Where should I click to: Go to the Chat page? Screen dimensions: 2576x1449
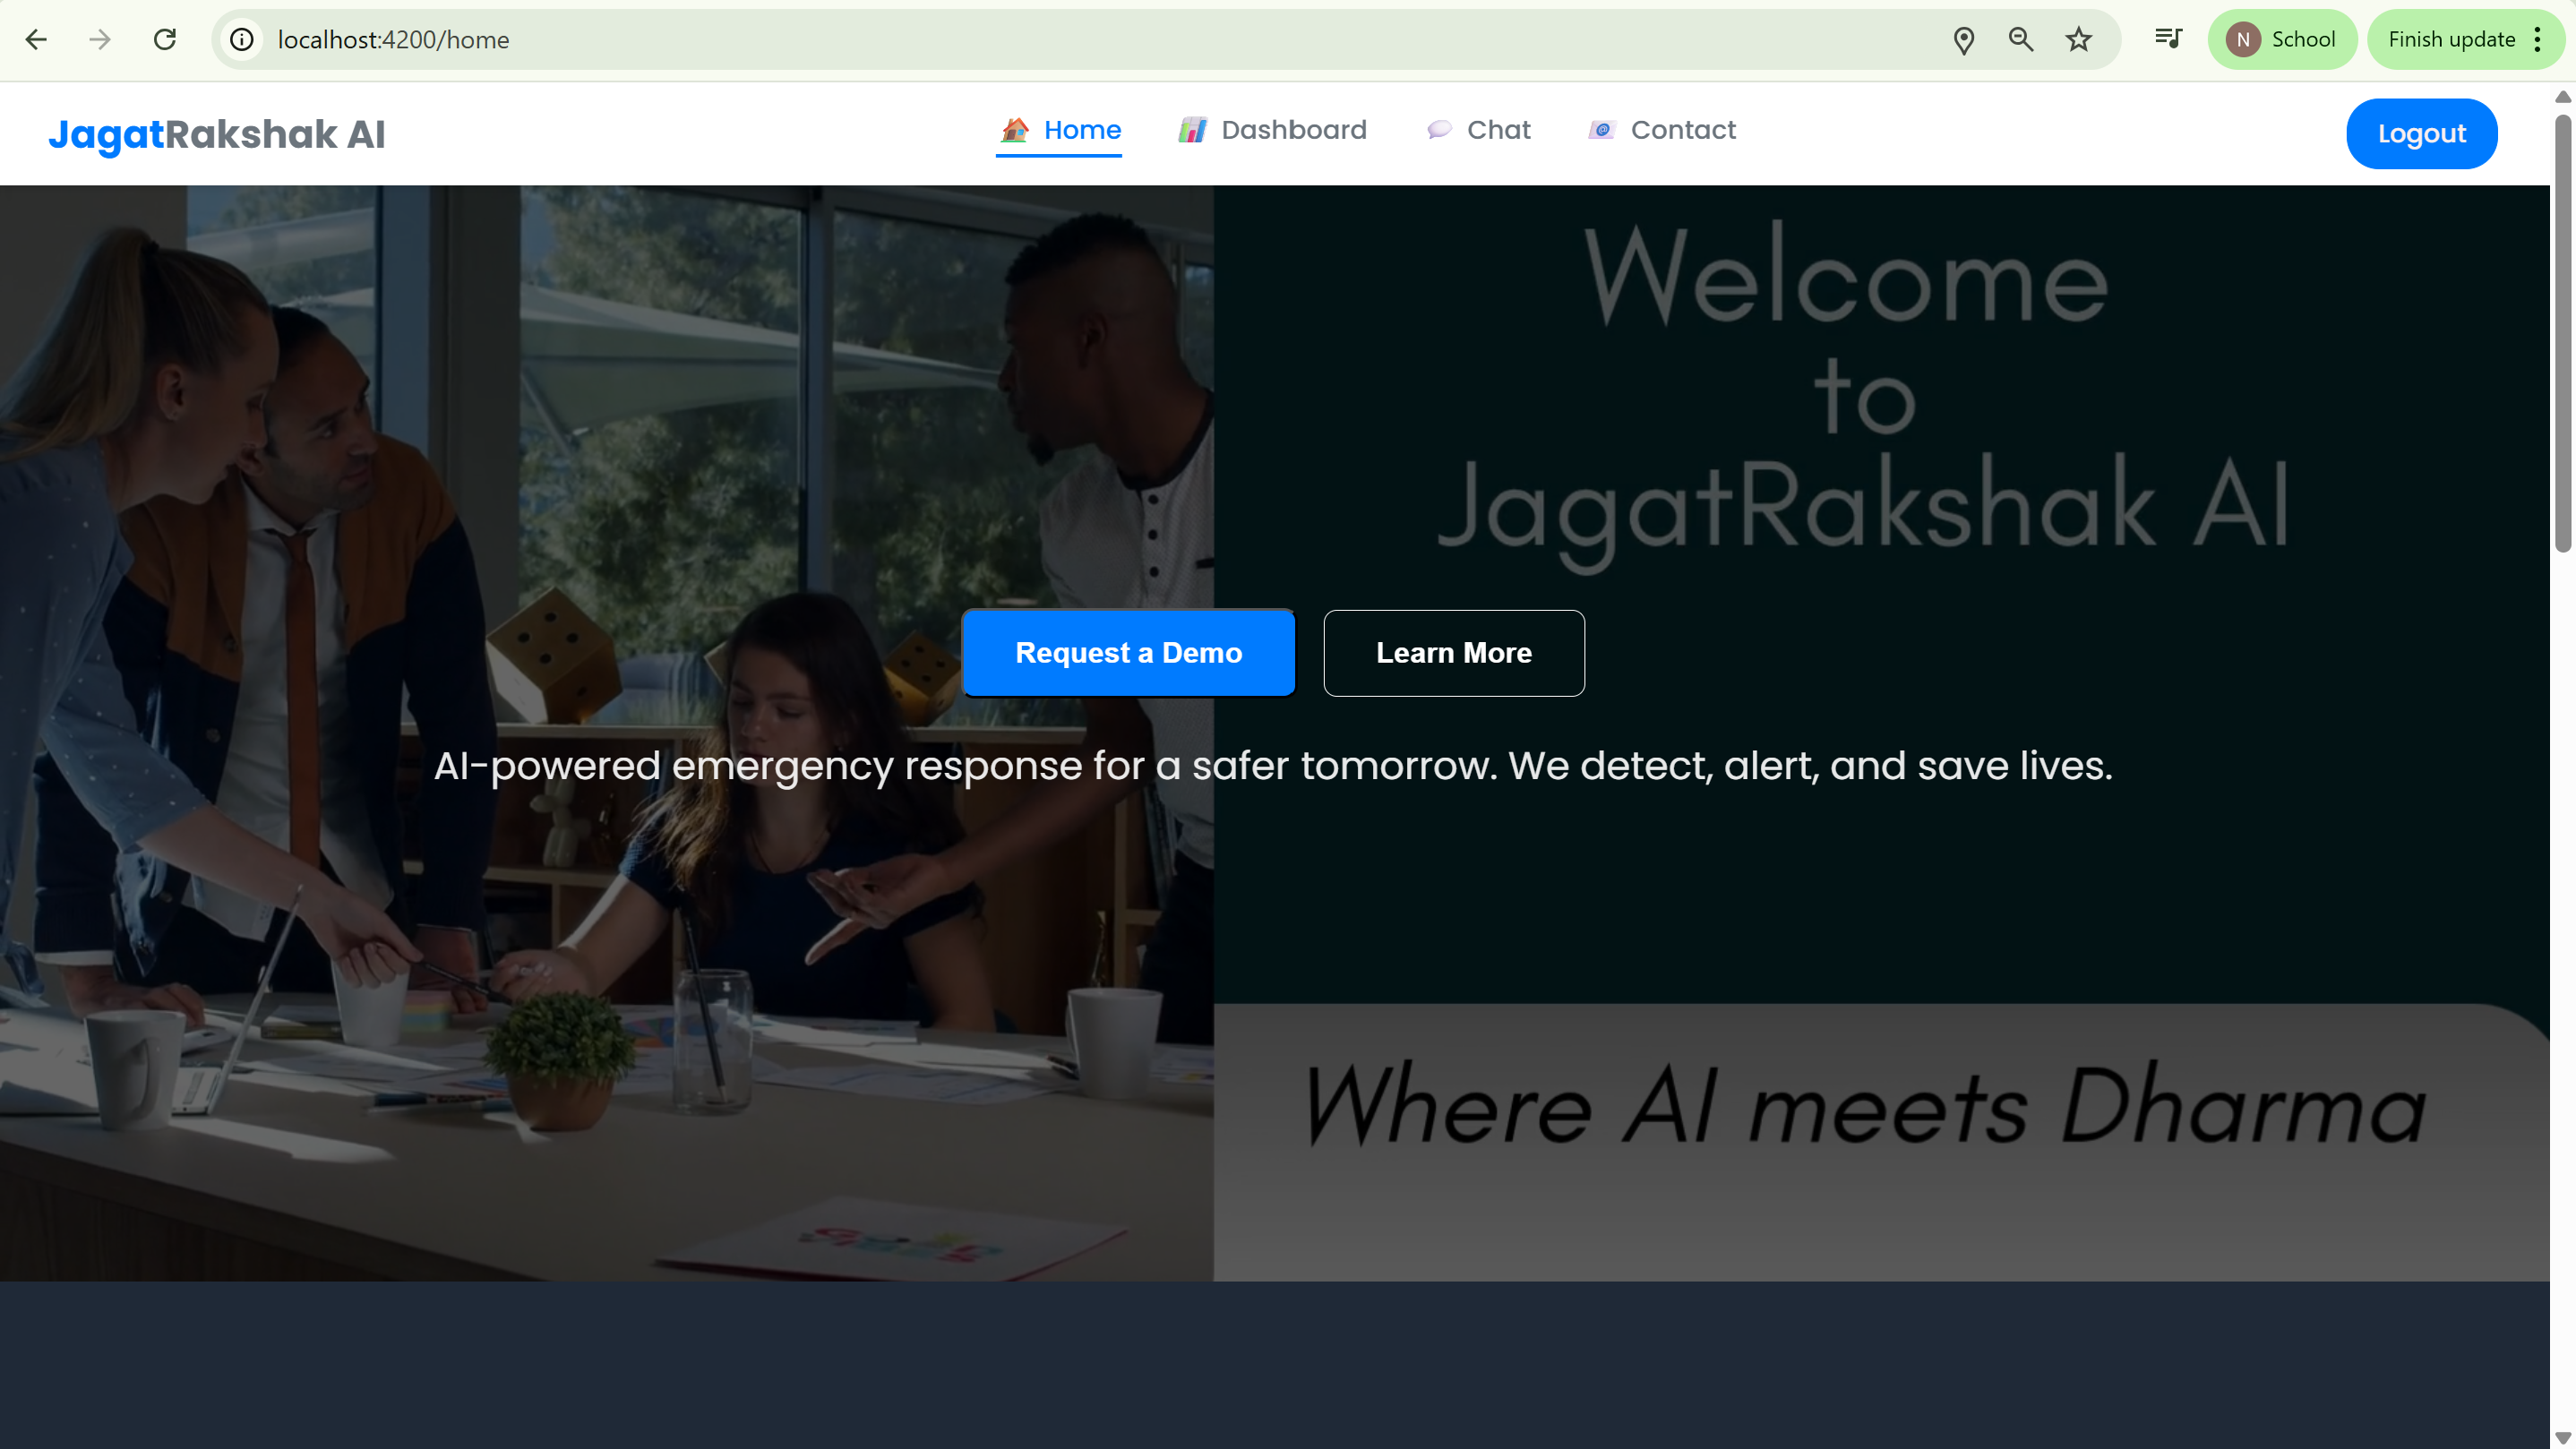coord(1498,130)
